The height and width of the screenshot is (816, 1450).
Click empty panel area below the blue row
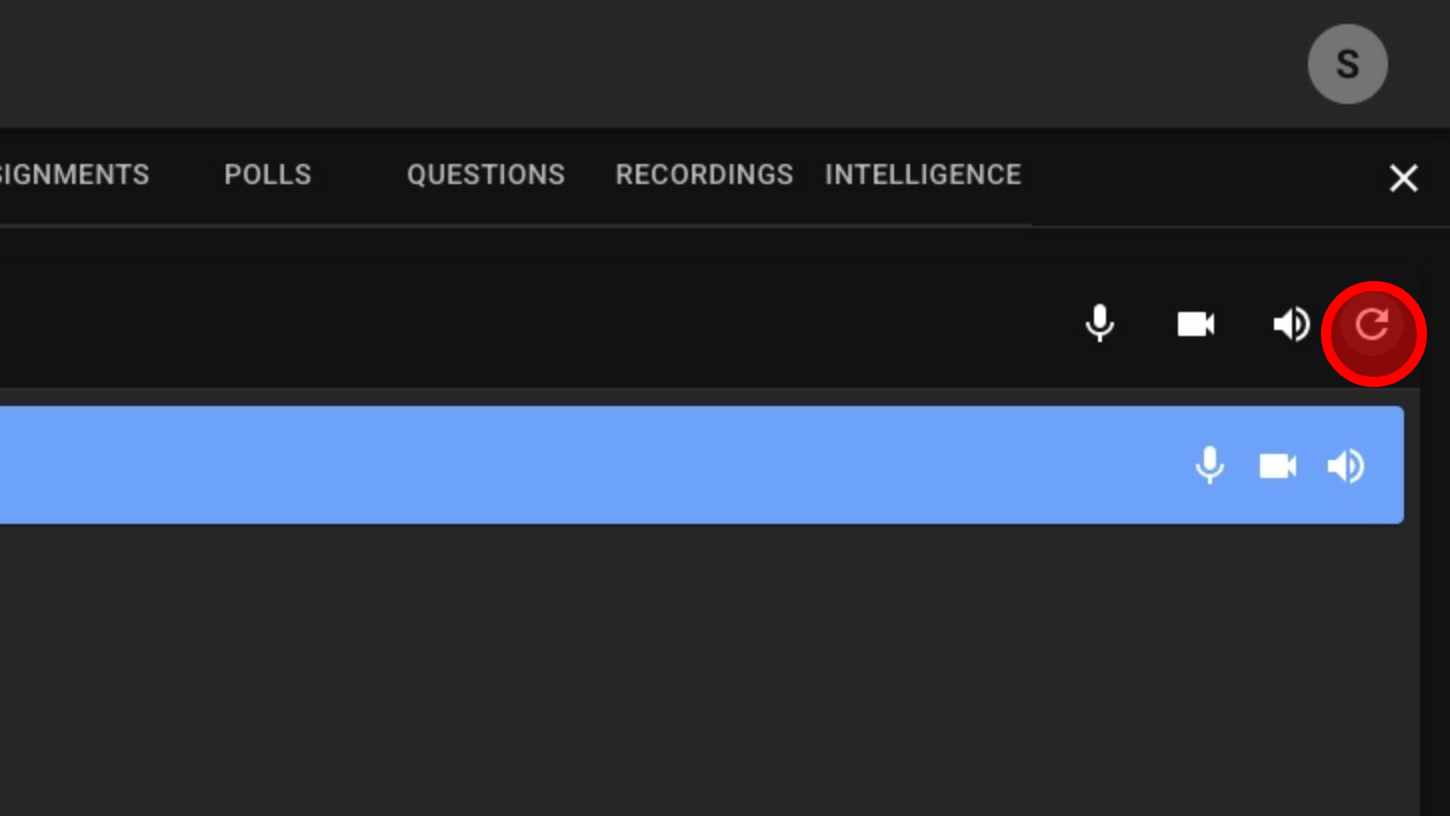click(700, 670)
